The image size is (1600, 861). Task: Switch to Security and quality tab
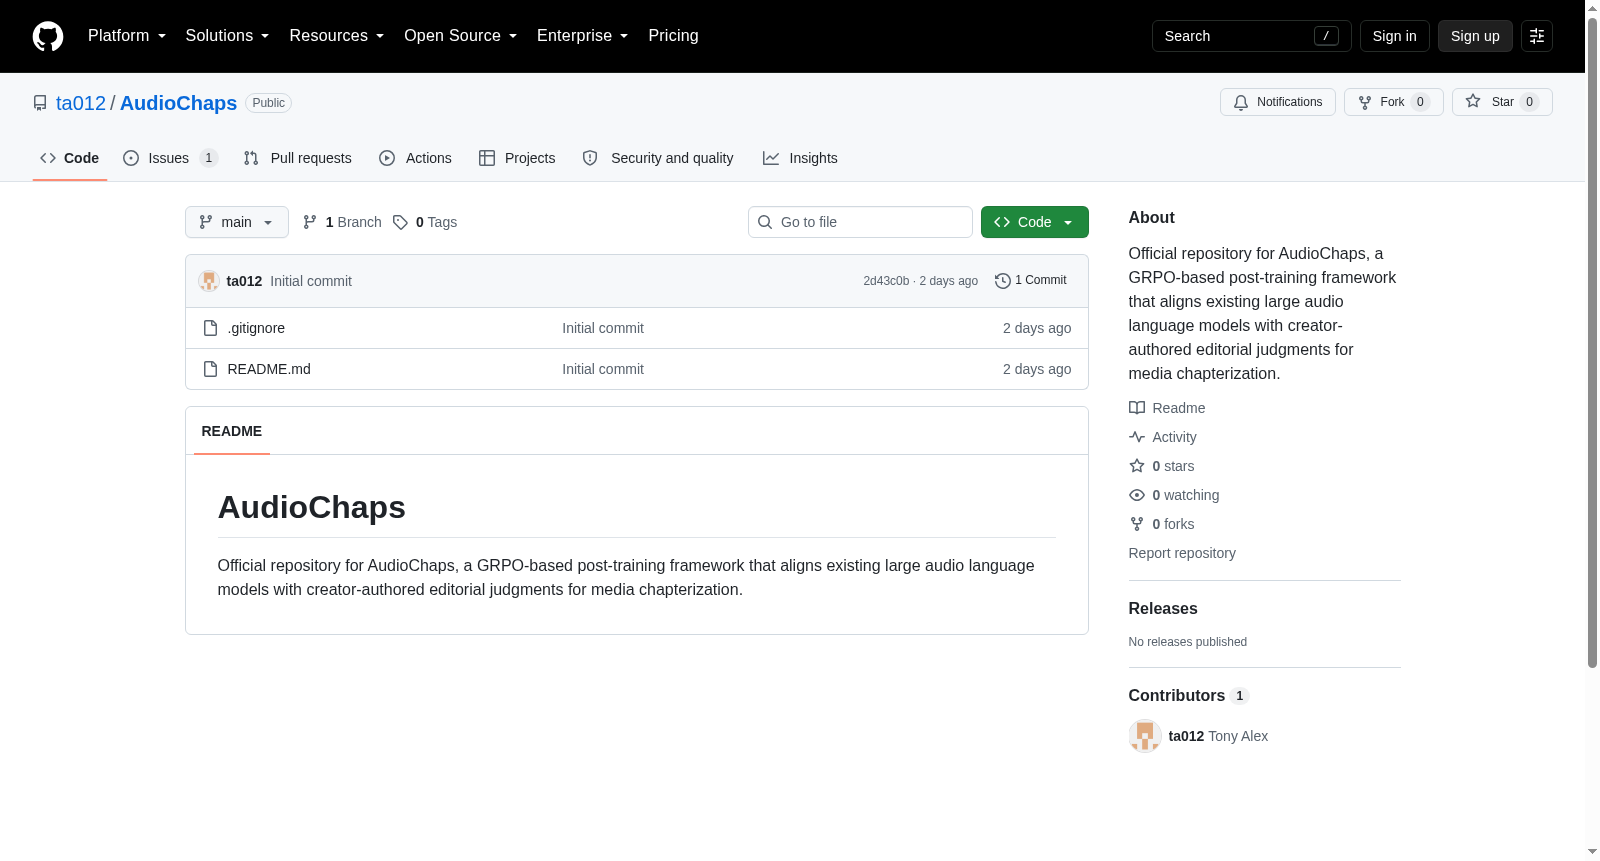click(x=658, y=158)
